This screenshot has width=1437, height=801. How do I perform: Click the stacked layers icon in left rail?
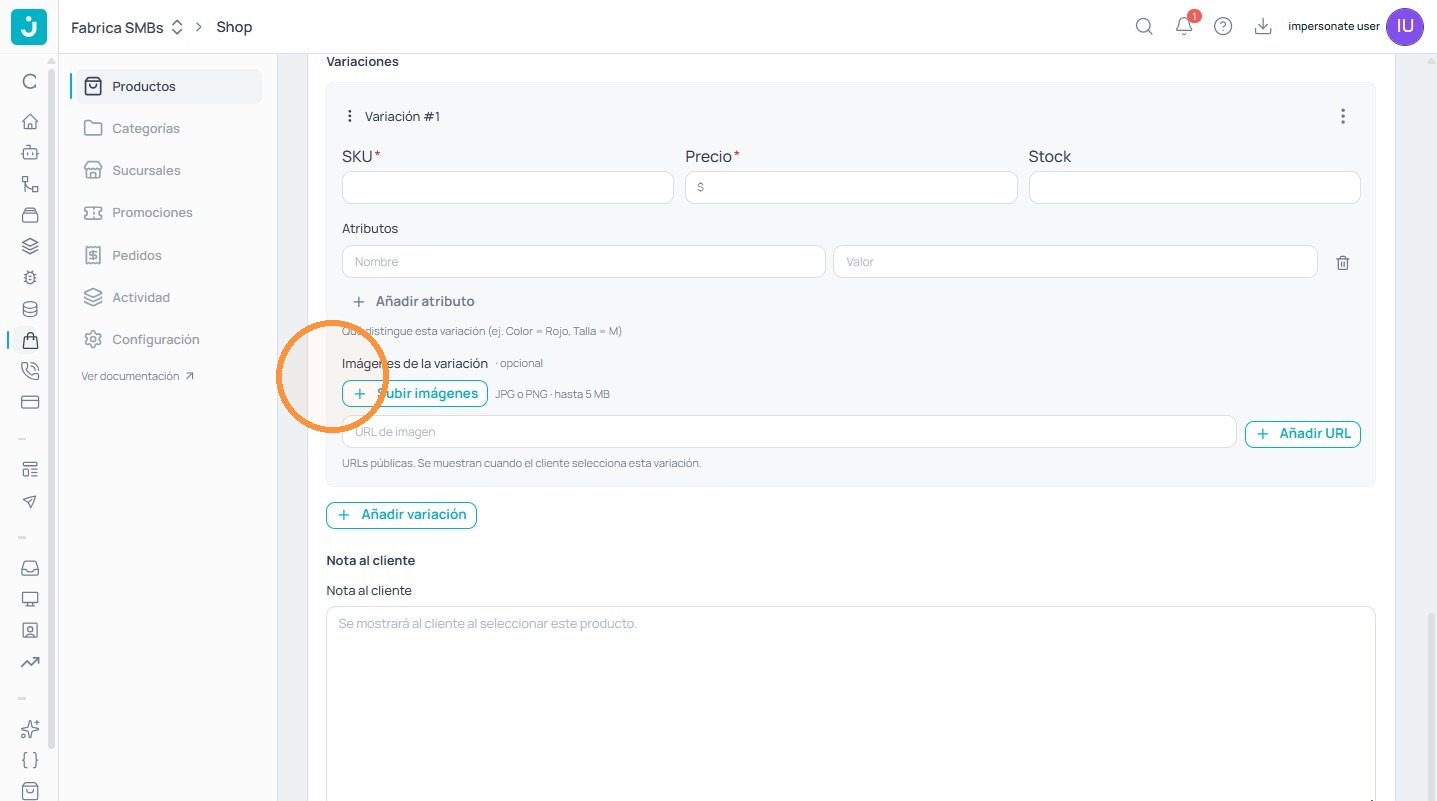click(x=30, y=246)
